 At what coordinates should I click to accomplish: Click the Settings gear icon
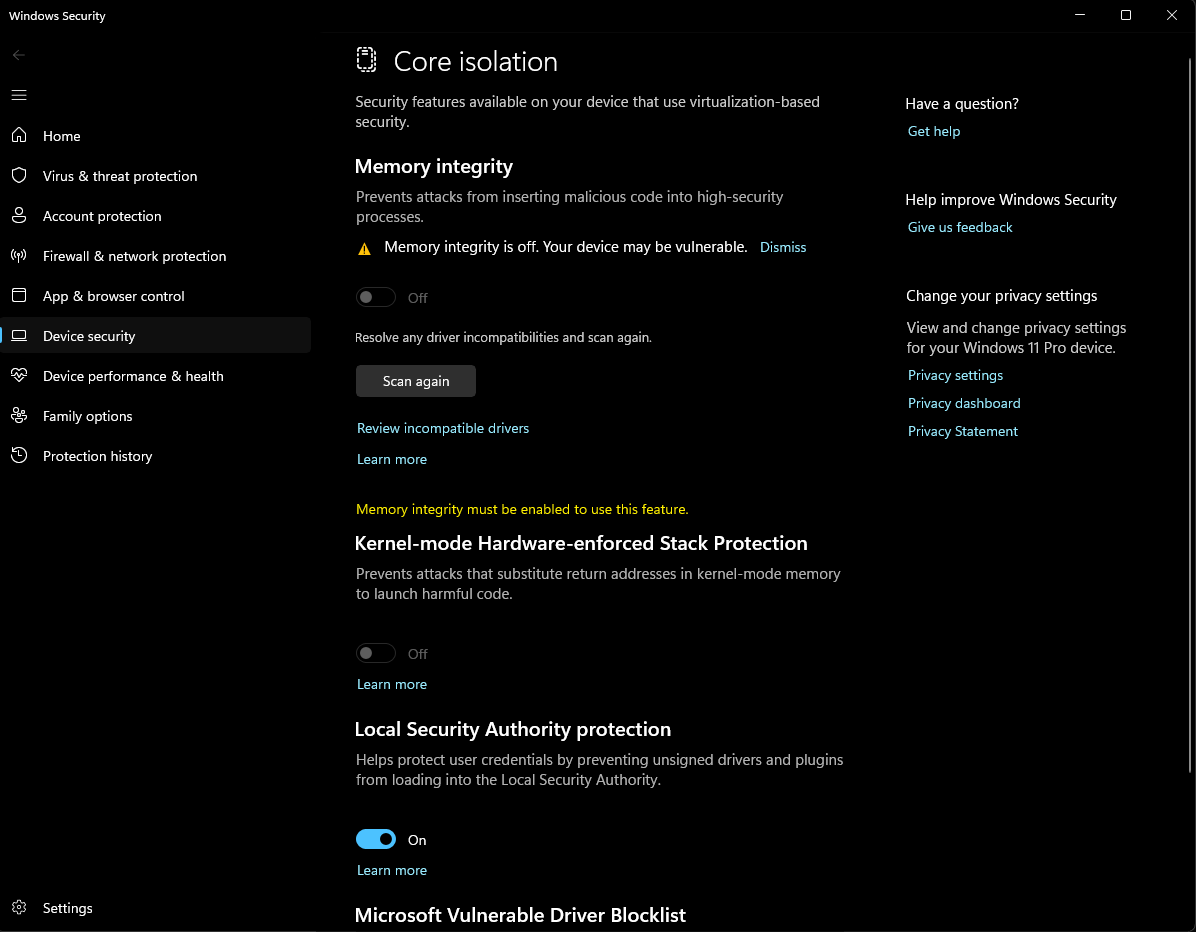click(19, 908)
